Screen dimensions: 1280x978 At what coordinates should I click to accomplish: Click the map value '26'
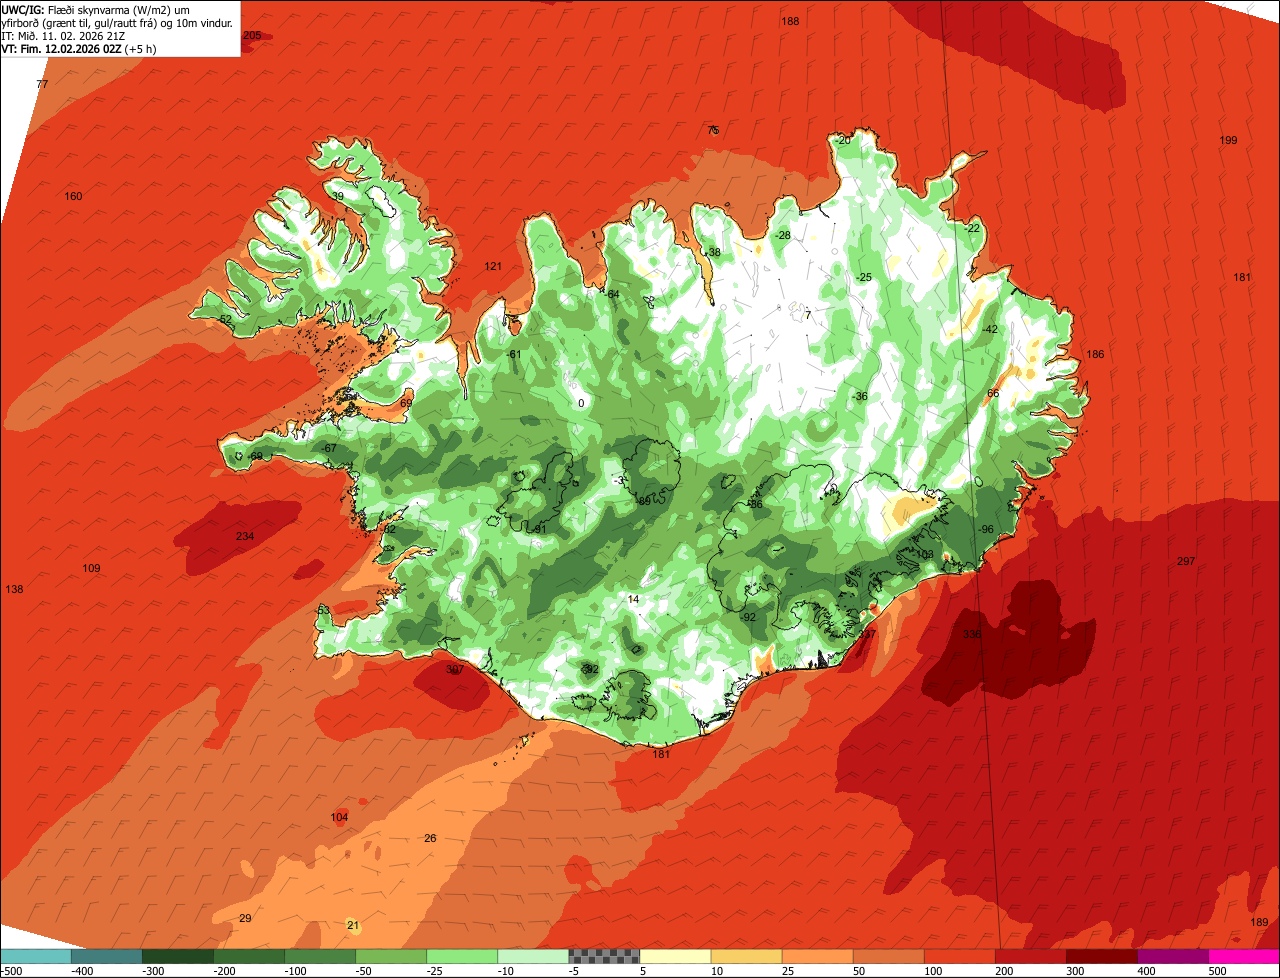(x=430, y=838)
